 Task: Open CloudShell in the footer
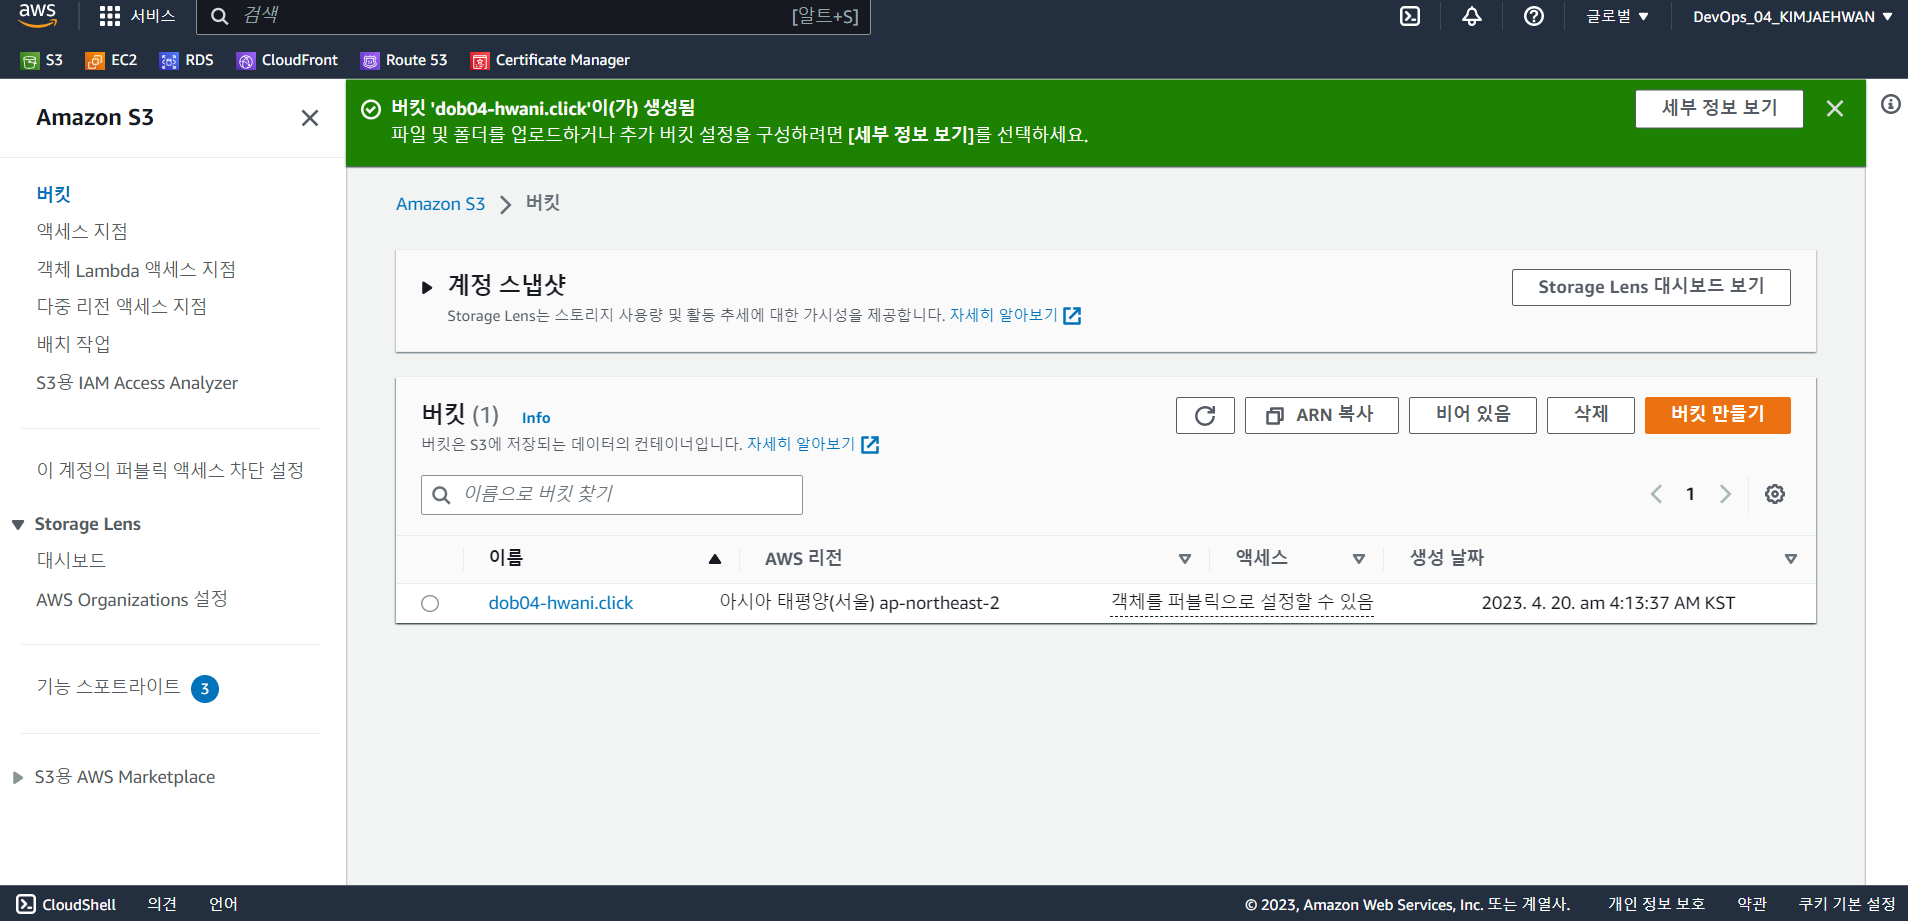click(x=66, y=904)
